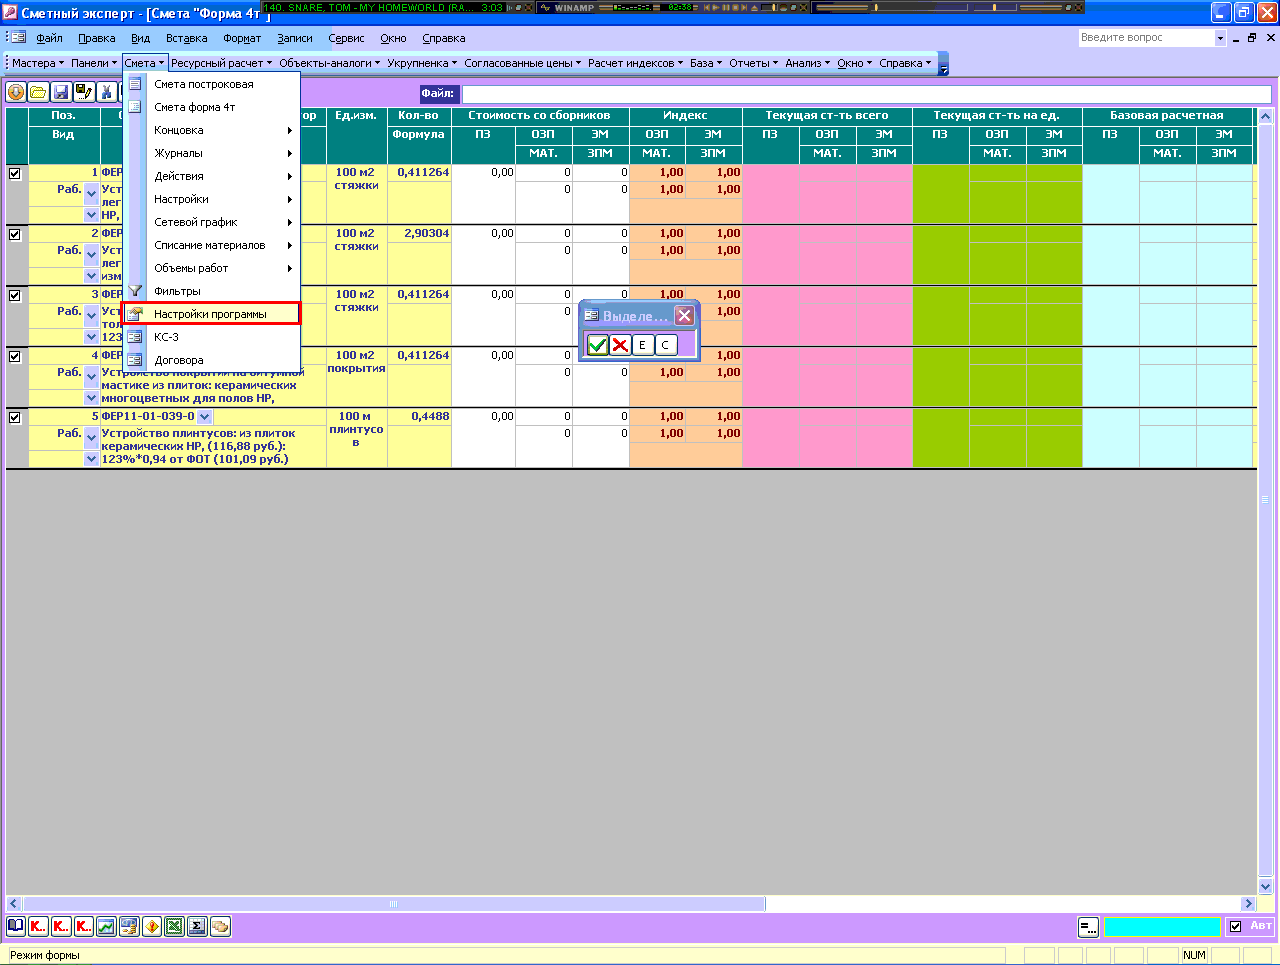This screenshot has height=965, width=1280.
Task: Click the green checkmark in selection panel
Action: pyautogui.click(x=597, y=345)
